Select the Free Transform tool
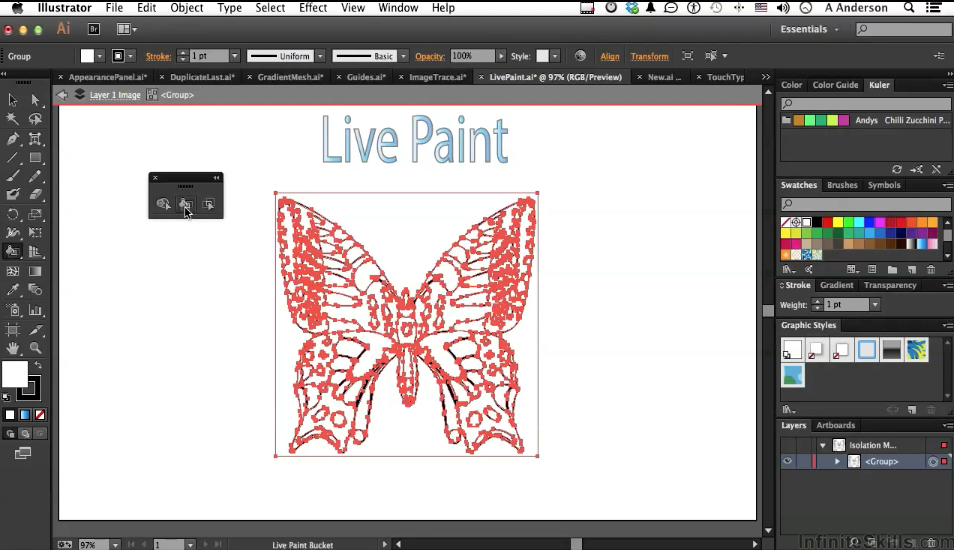The image size is (954, 550). click(35, 232)
